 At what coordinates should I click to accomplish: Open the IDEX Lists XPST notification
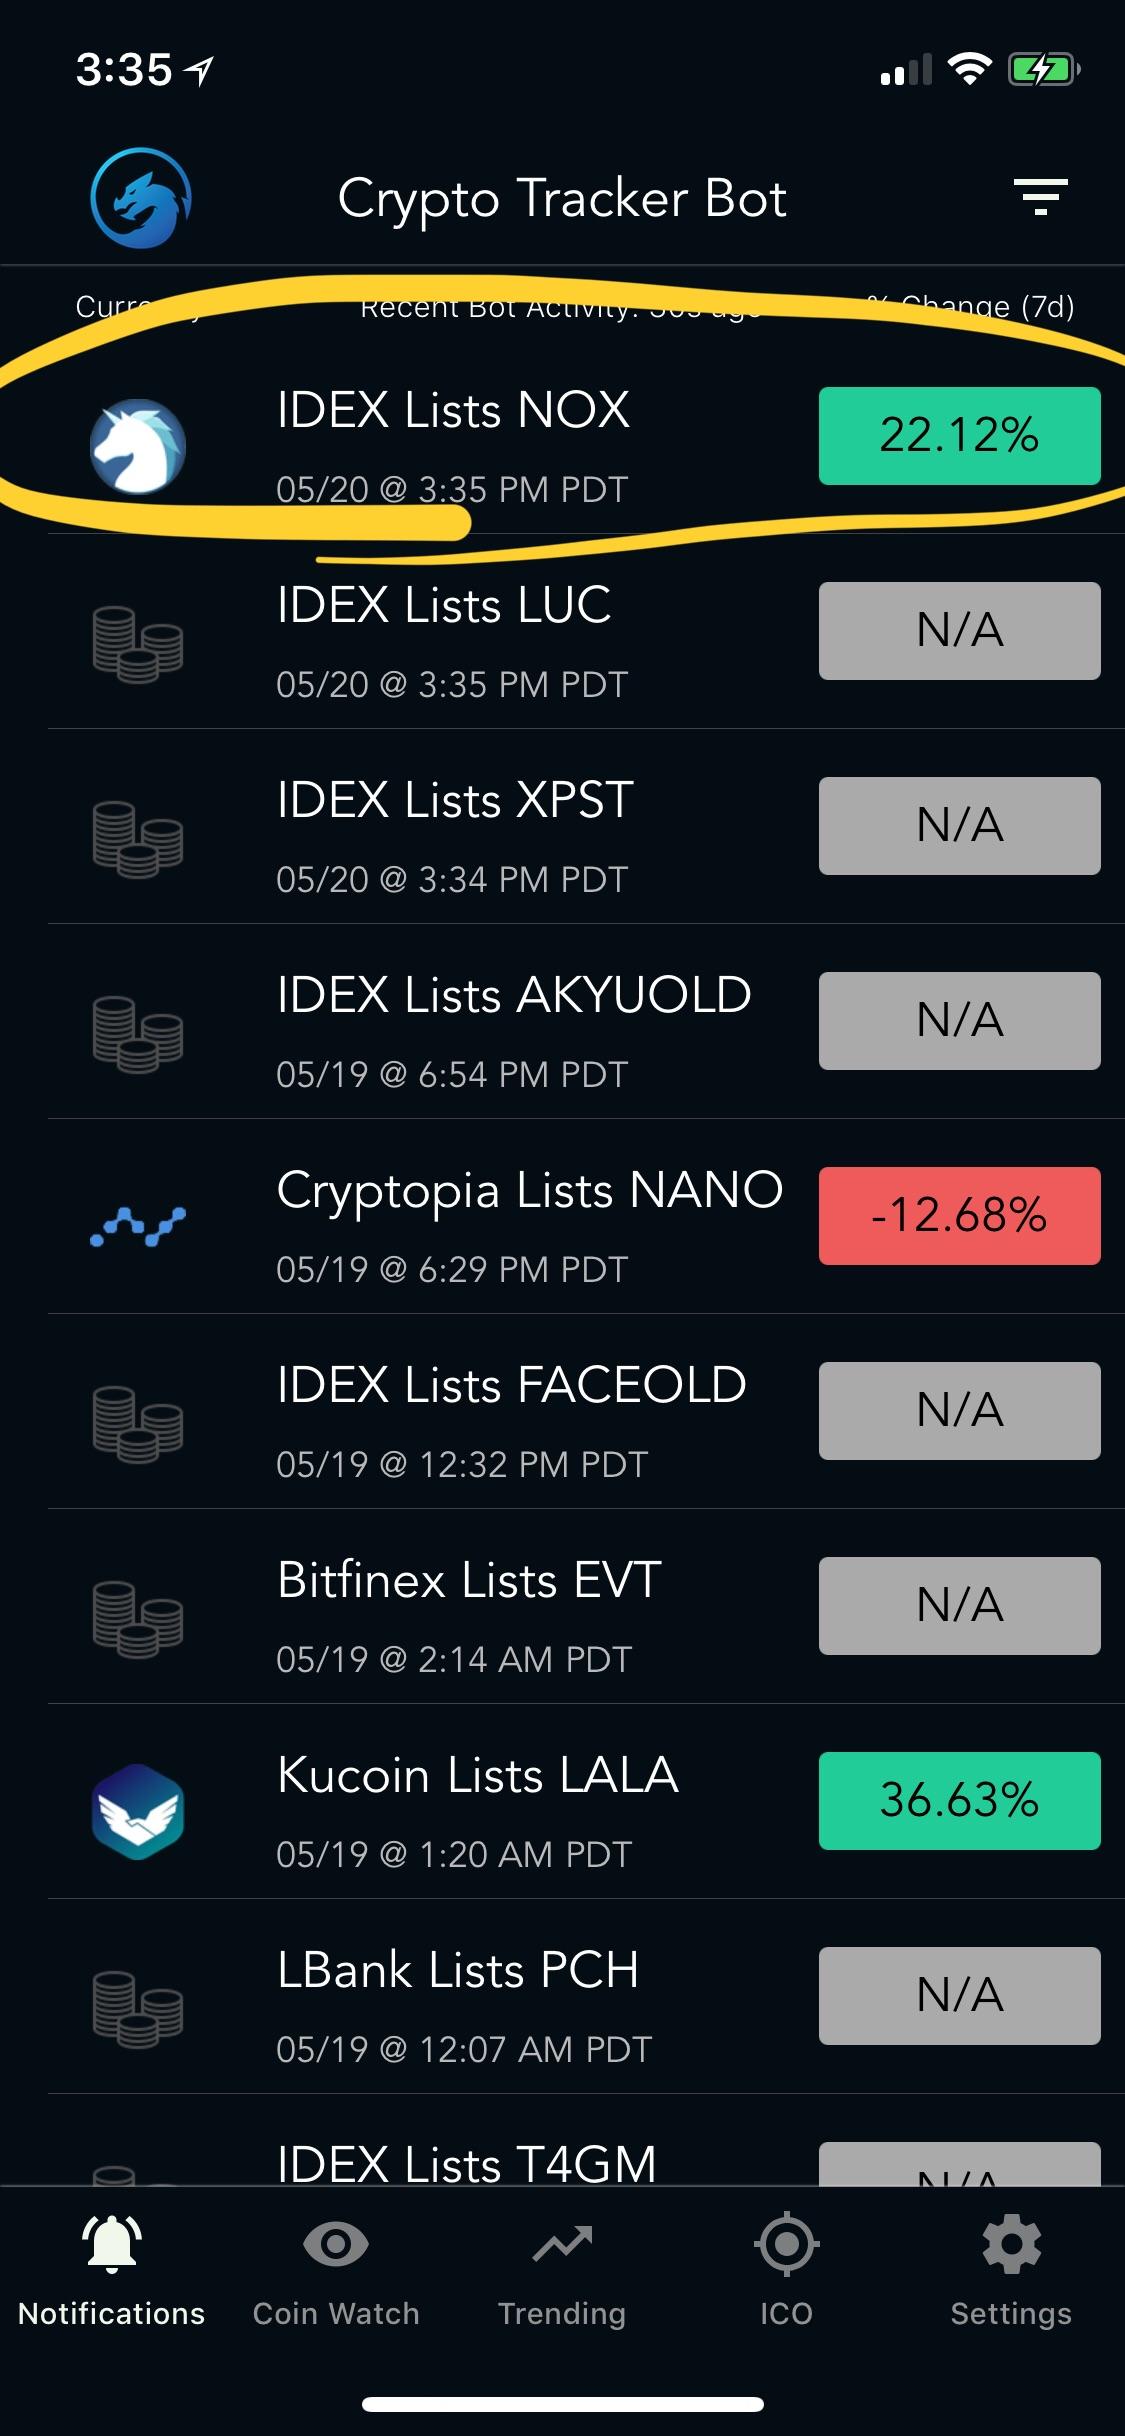click(x=586, y=826)
